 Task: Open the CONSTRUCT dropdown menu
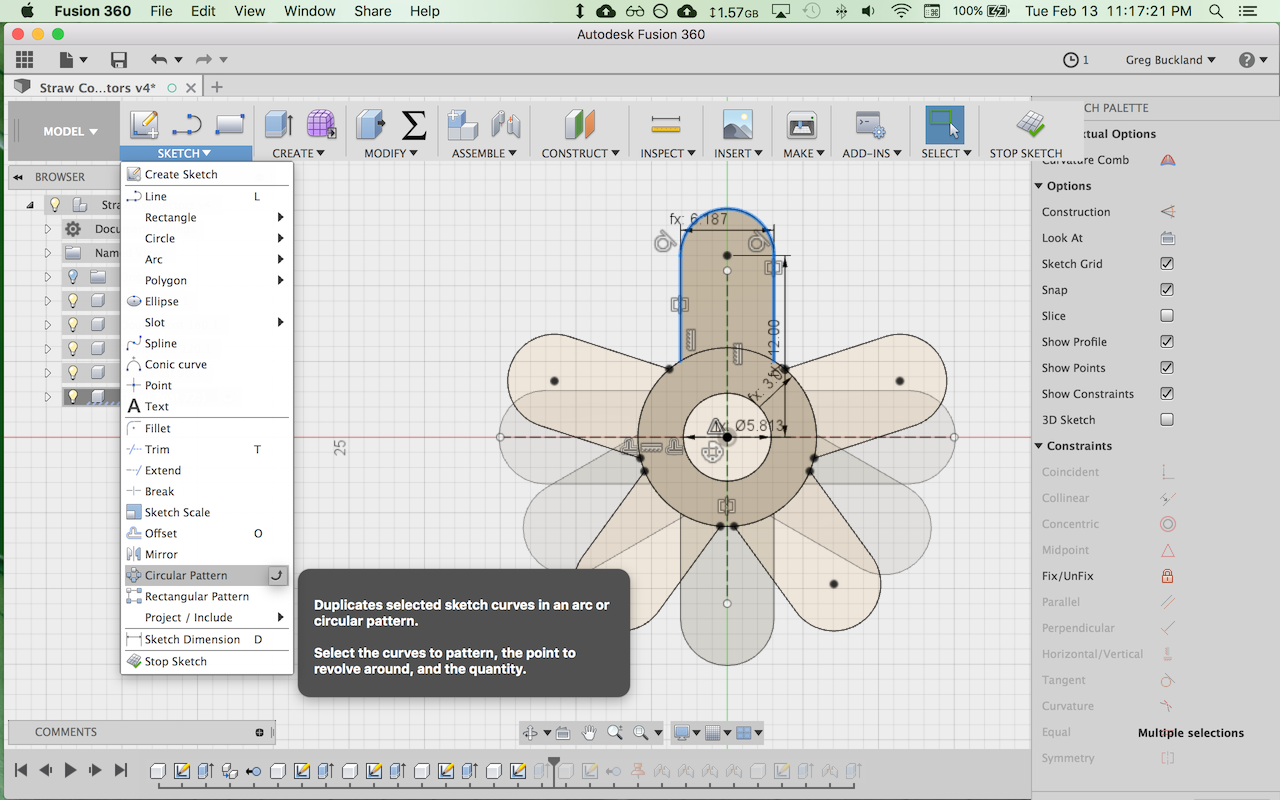[580, 153]
